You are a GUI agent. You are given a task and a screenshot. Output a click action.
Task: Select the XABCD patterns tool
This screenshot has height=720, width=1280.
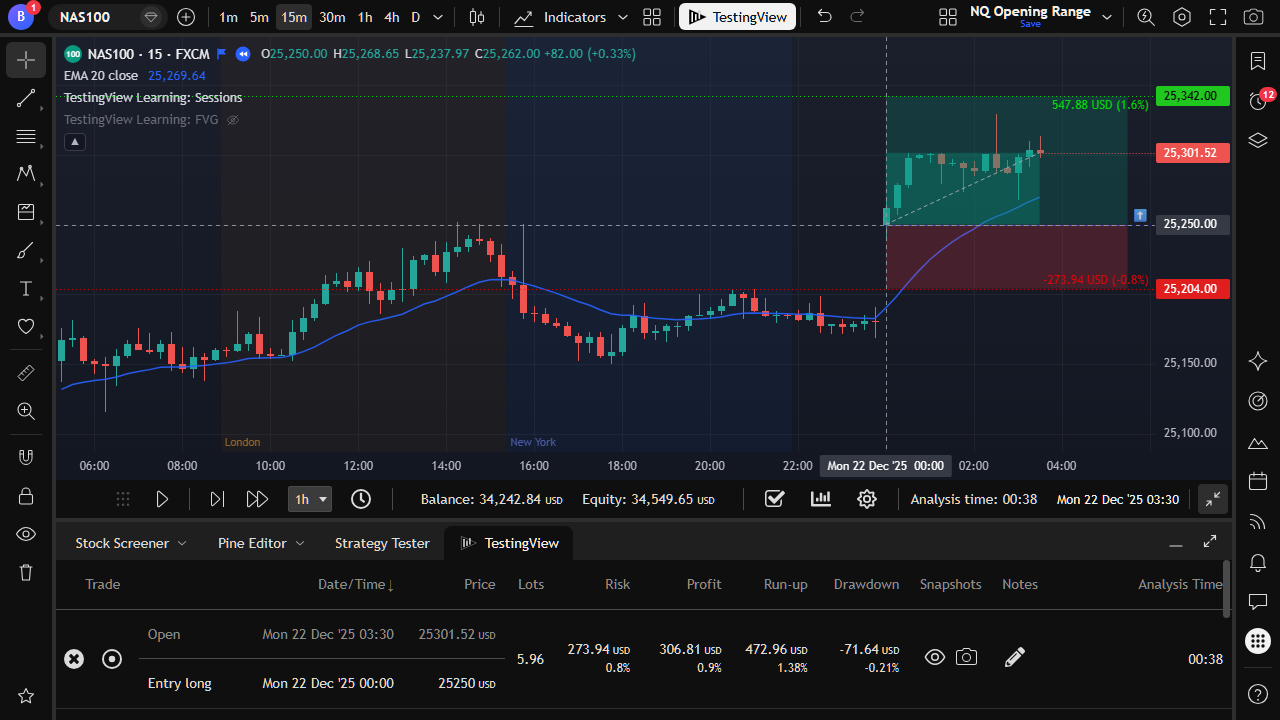(26, 174)
